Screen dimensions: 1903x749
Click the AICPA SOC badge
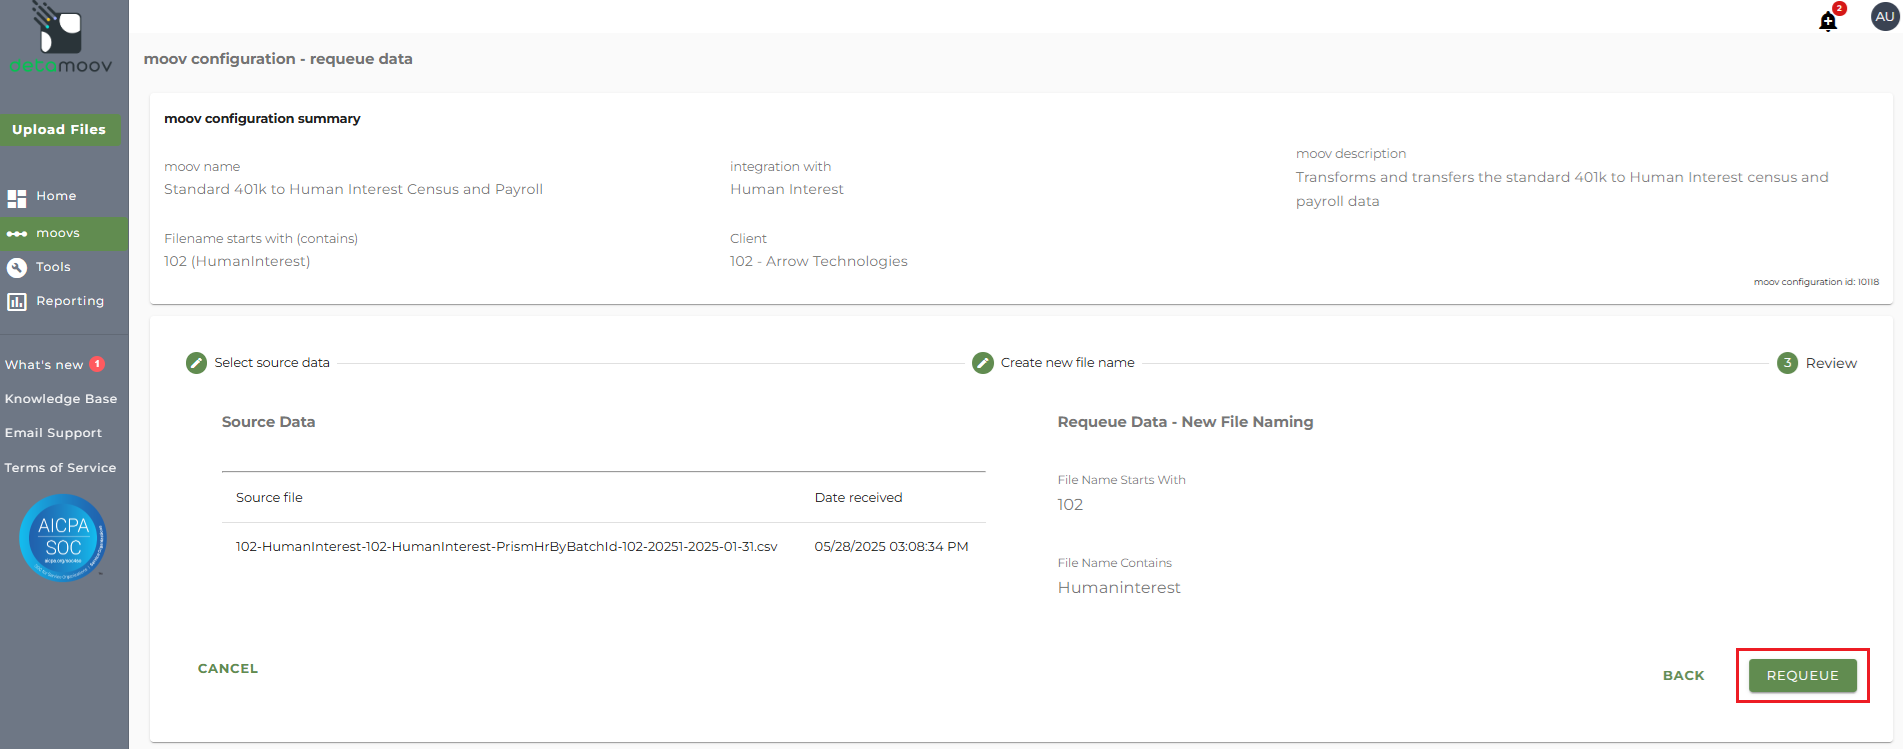(63, 537)
